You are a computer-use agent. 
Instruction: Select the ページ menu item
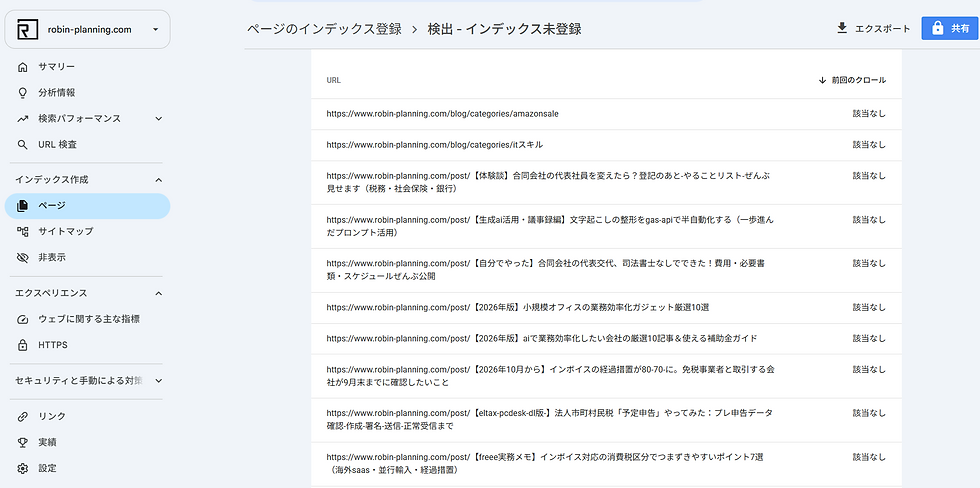88,206
